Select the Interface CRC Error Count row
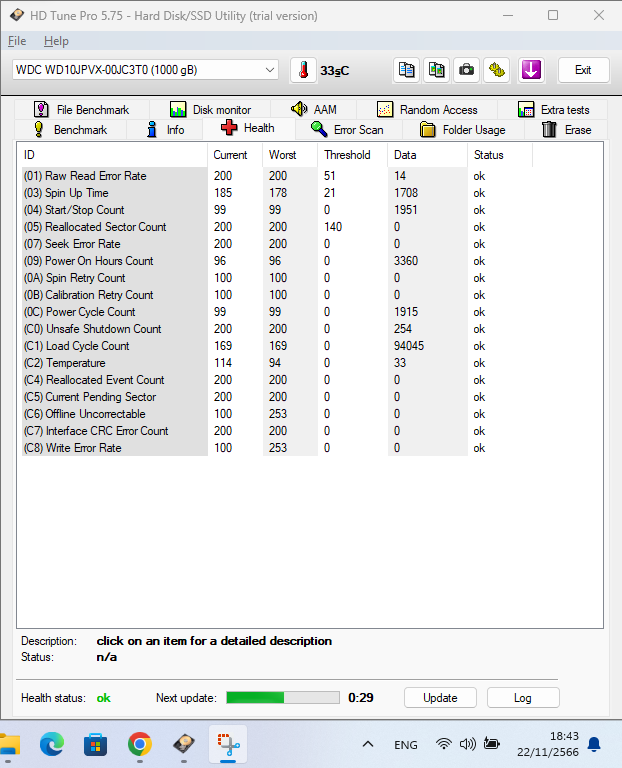 277,431
